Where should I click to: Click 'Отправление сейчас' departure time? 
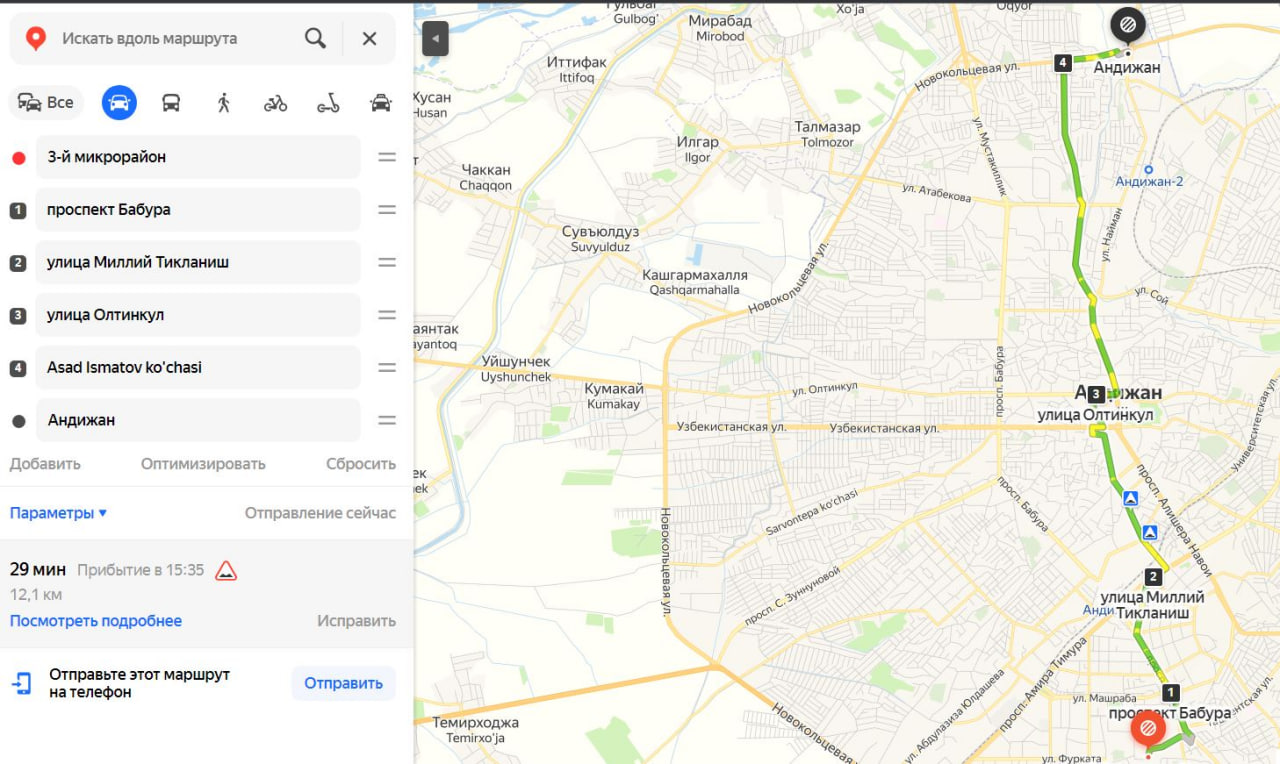(320, 513)
